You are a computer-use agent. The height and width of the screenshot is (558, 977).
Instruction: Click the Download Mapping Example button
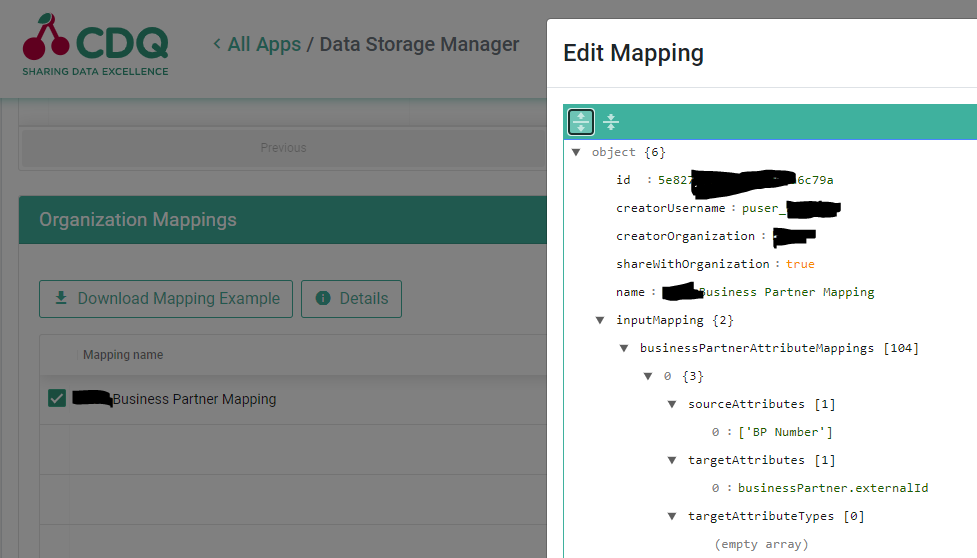166,298
